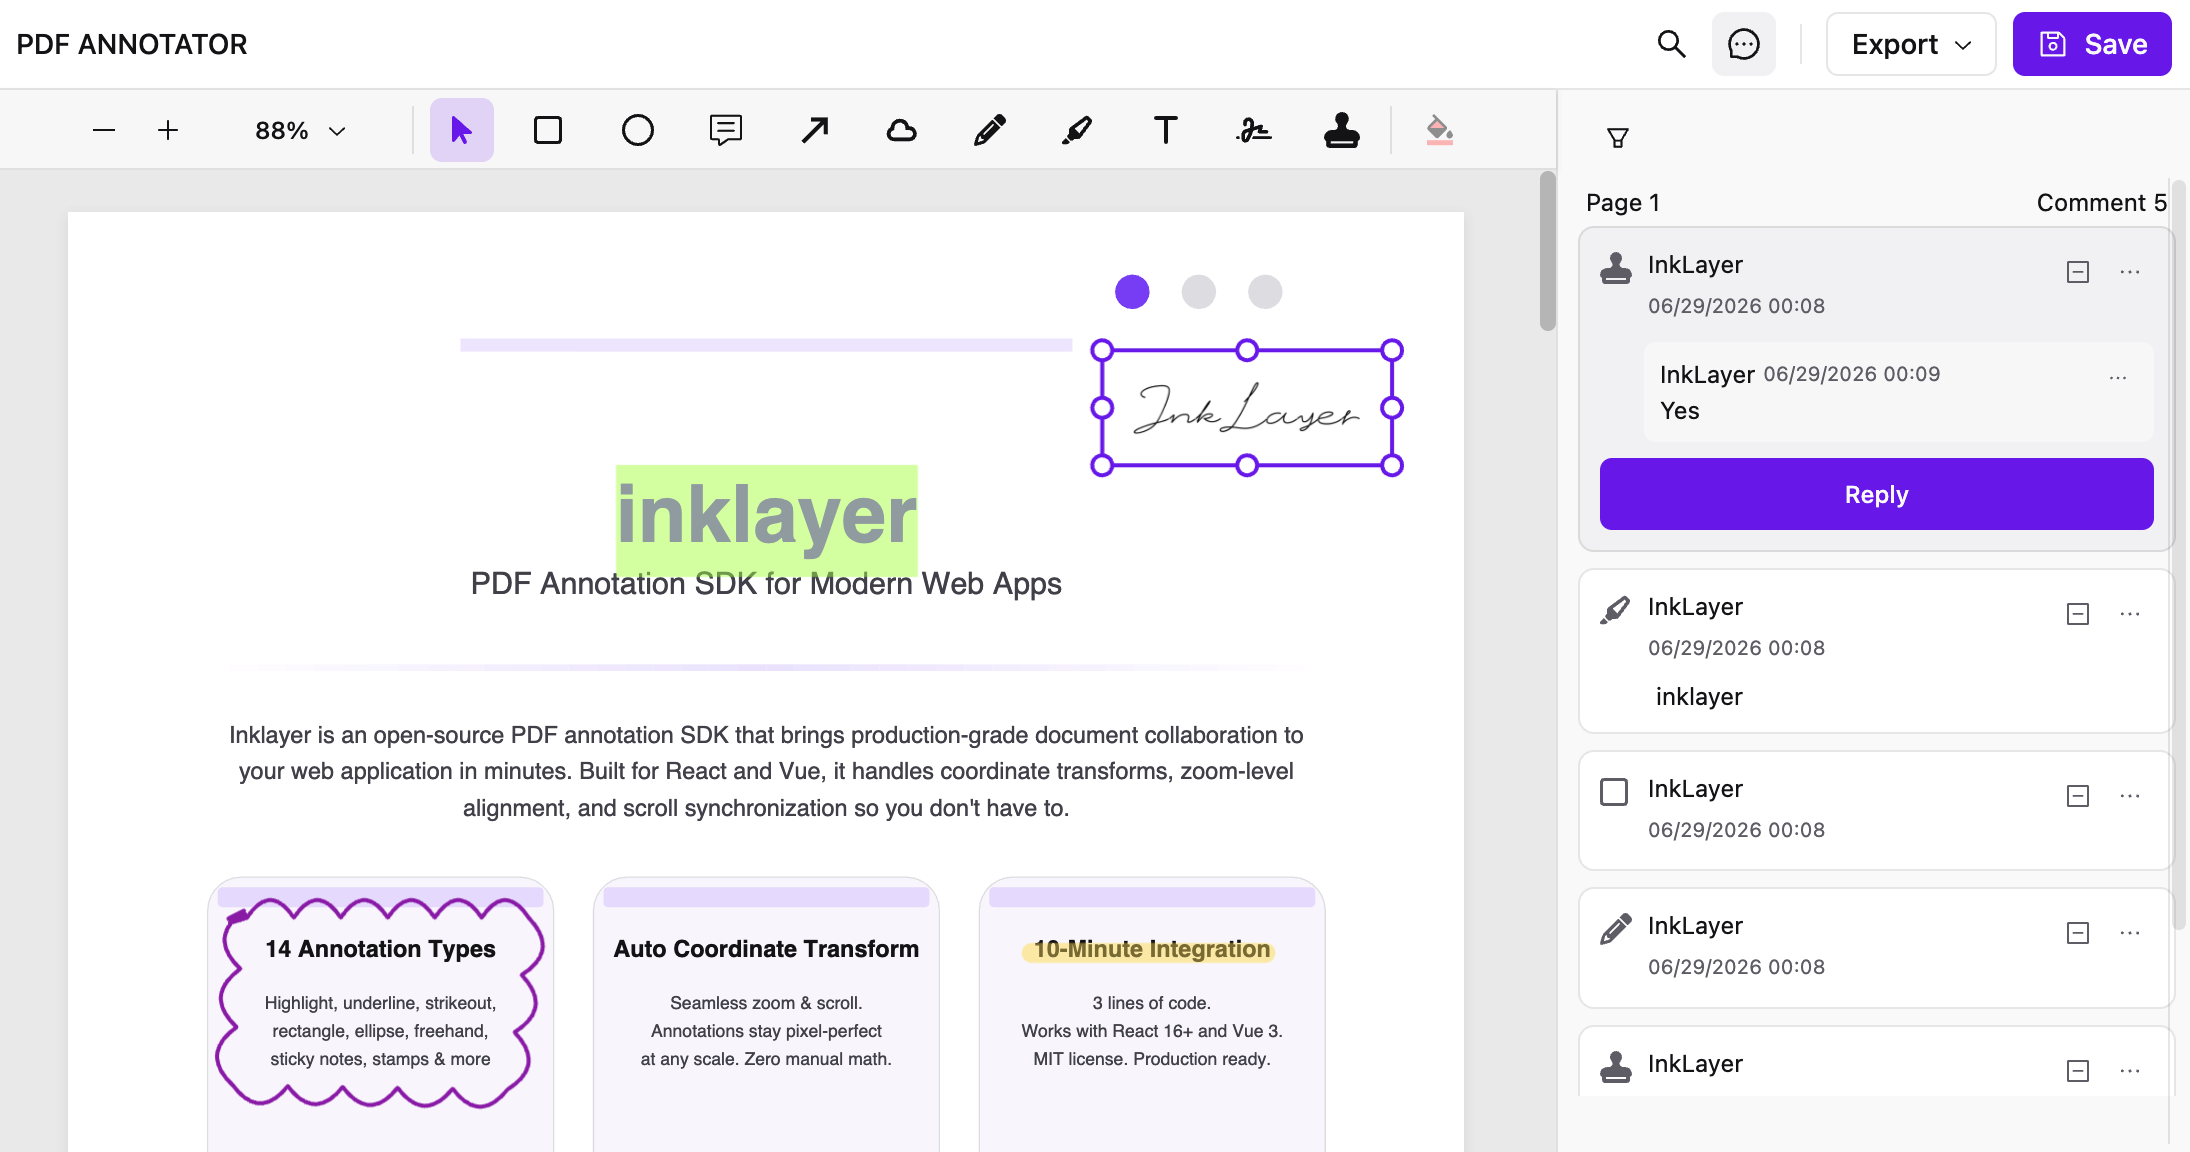Select the cloud annotation around '14 Annotation Types'

[380, 1002]
